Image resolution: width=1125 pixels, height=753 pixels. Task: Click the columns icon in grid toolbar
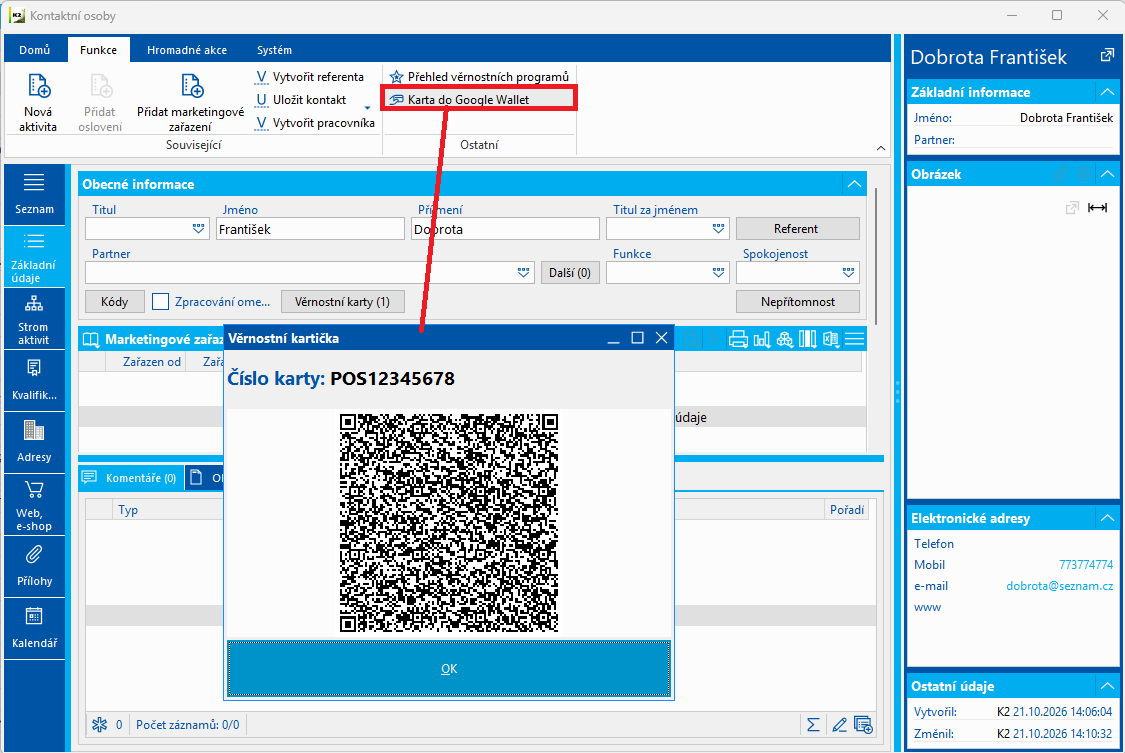click(x=808, y=339)
